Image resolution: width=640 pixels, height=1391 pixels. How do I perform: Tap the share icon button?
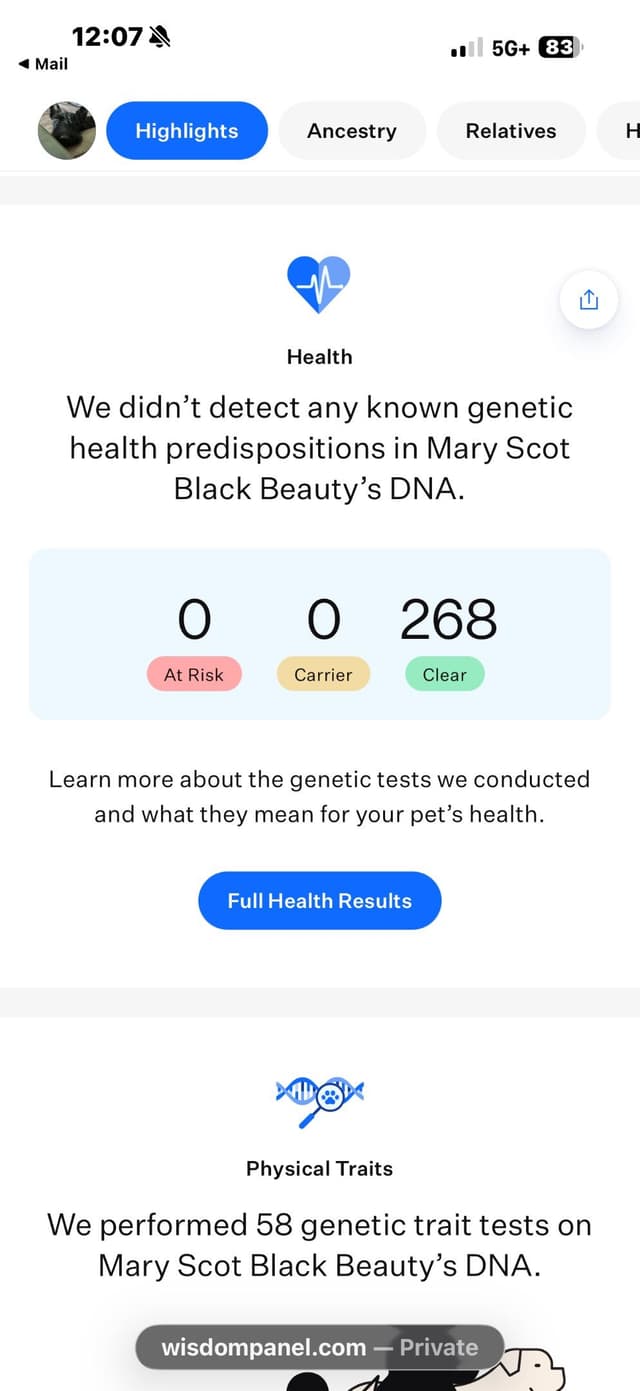589,299
